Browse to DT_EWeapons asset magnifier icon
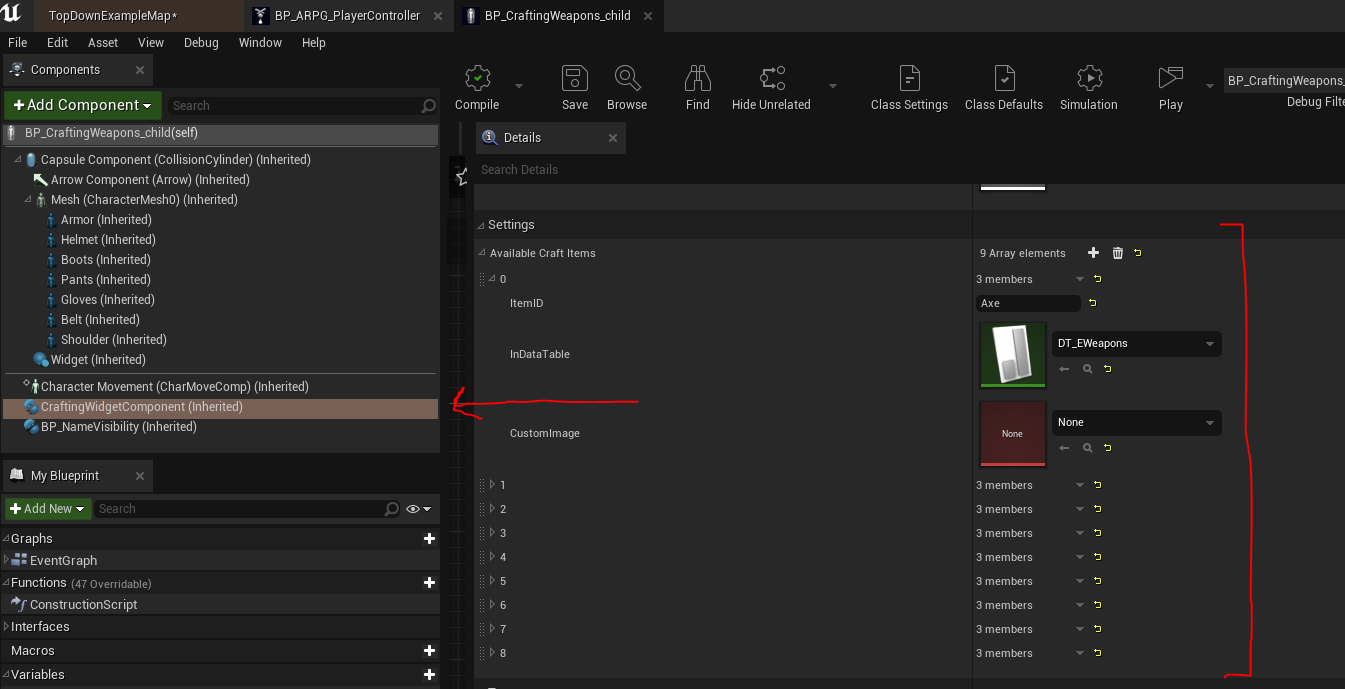The height and width of the screenshot is (689, 1345). tap(1088, 369)
